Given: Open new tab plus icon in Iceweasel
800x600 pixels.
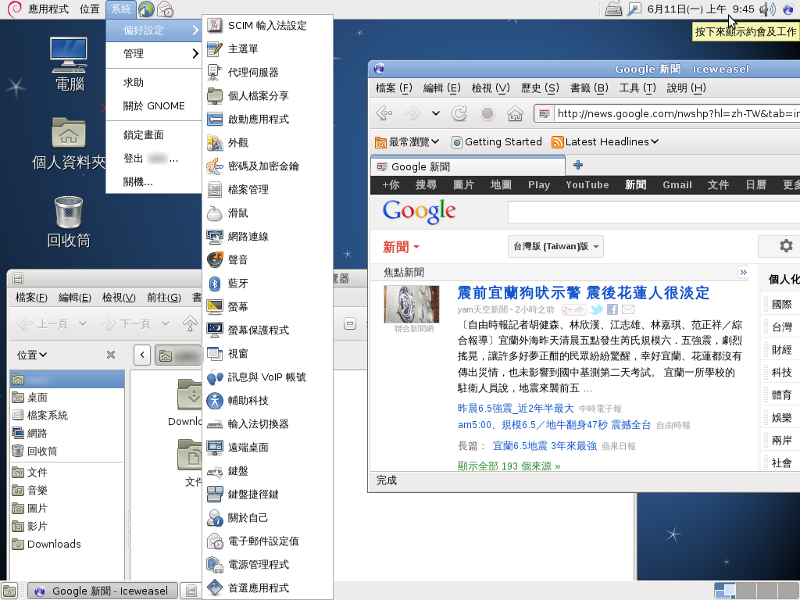Looking at the screenshot, I should tap(578, 165).
